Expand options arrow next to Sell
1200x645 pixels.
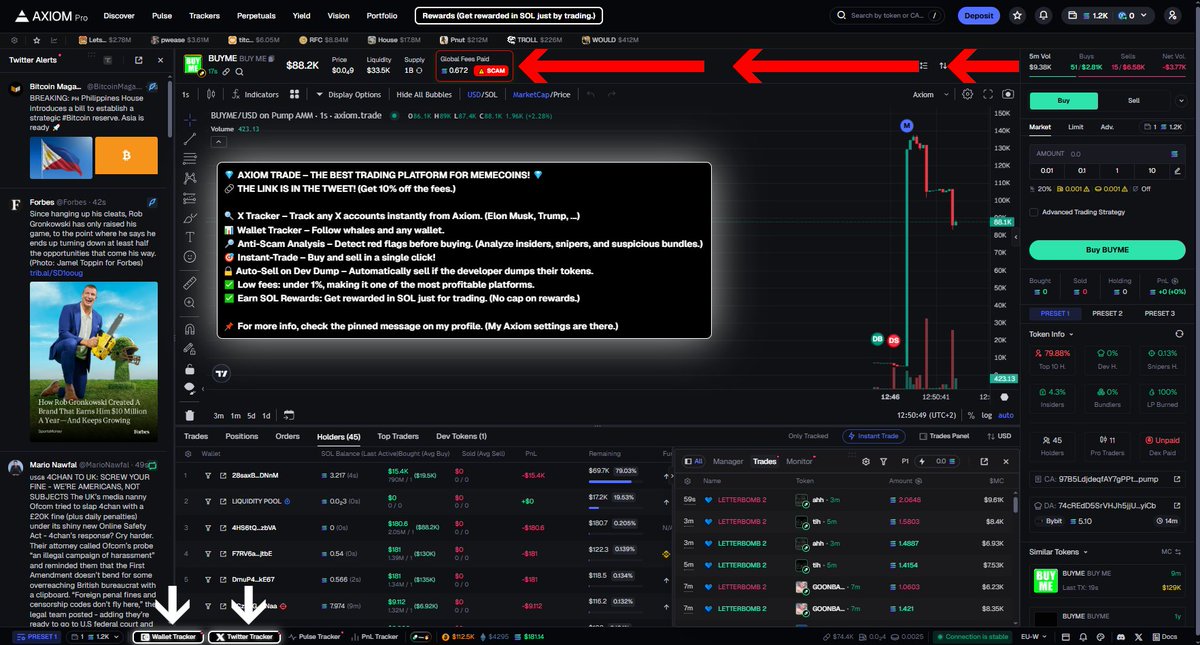(x=1181, y=100)
